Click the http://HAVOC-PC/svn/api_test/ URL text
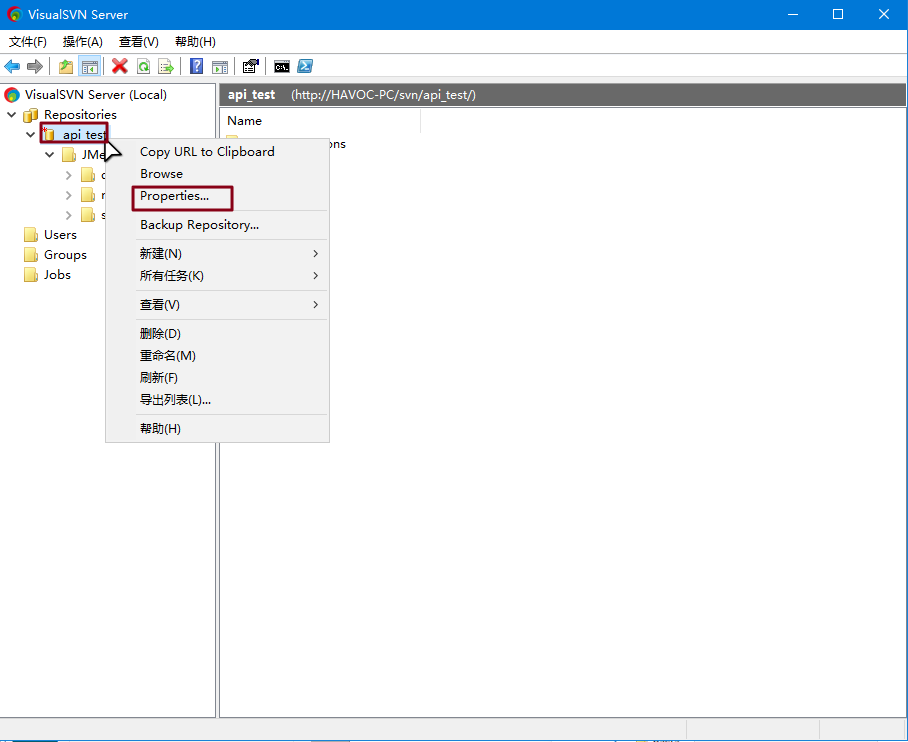This screenshot has height=742, width=908. pyautogui.click(x=383, y=95)
